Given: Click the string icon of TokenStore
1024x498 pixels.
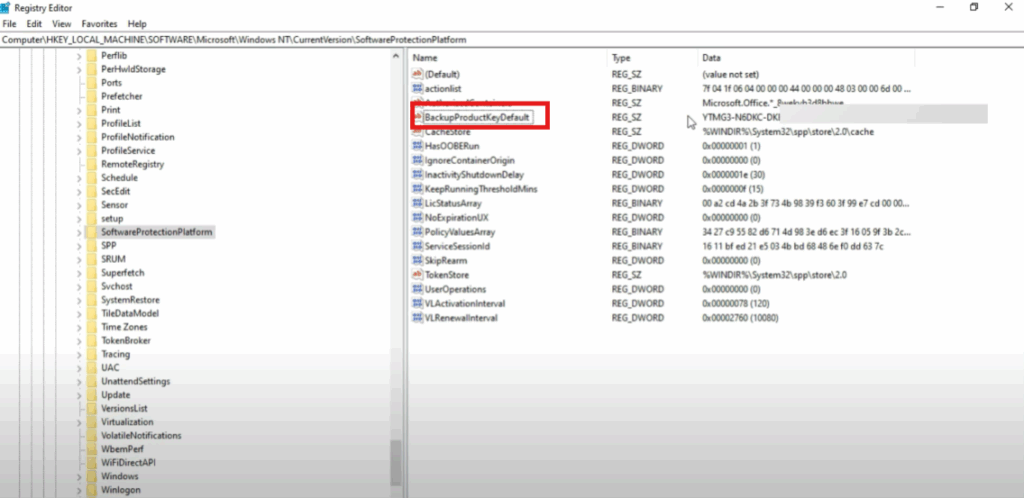Looking at the screenshot, I should point(417,275).
